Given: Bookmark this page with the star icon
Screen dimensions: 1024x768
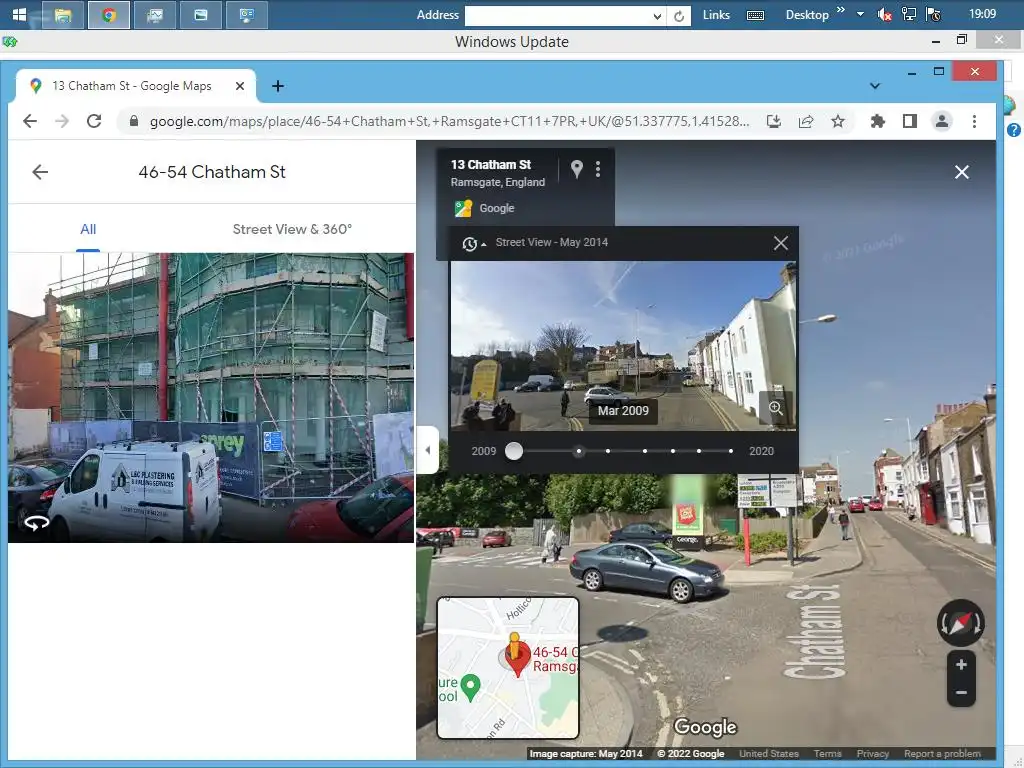Looking at the screenshot, I should 838,121.
